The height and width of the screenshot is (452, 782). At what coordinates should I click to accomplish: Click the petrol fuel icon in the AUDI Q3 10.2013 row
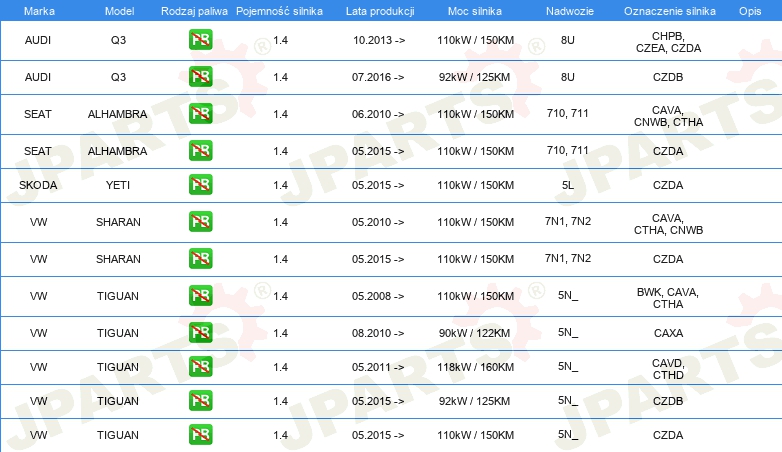tap(200, 40)
